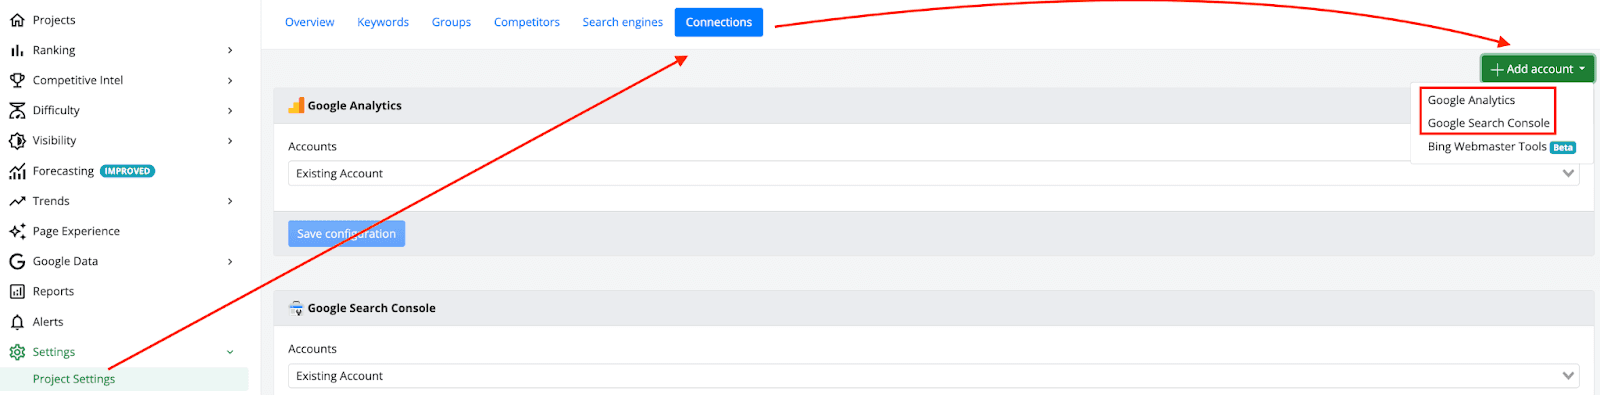Click the Visibility icon in sidebar

pyautogui.click(x=17, y=141)
